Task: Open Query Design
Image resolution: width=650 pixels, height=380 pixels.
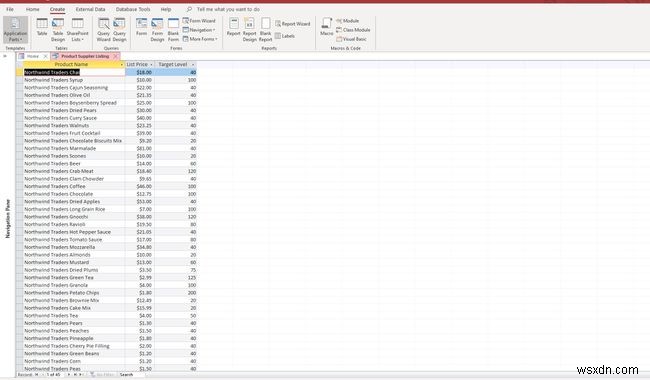Action: point(119,30)
